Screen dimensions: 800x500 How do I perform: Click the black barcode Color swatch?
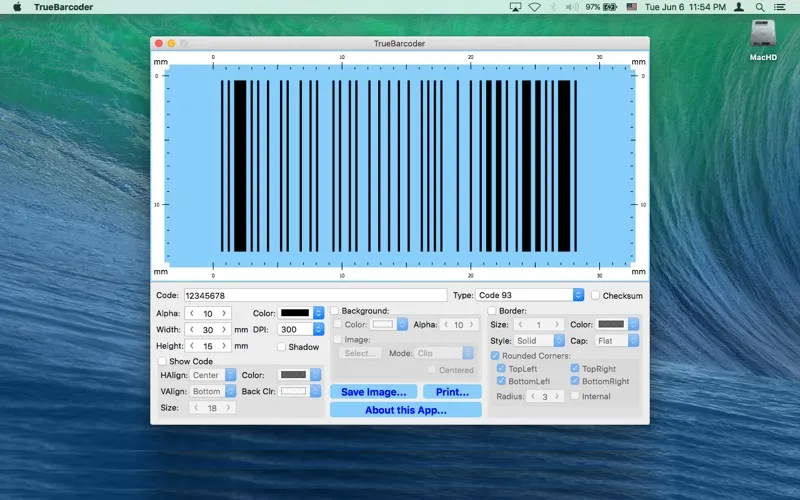coord(295,313)
